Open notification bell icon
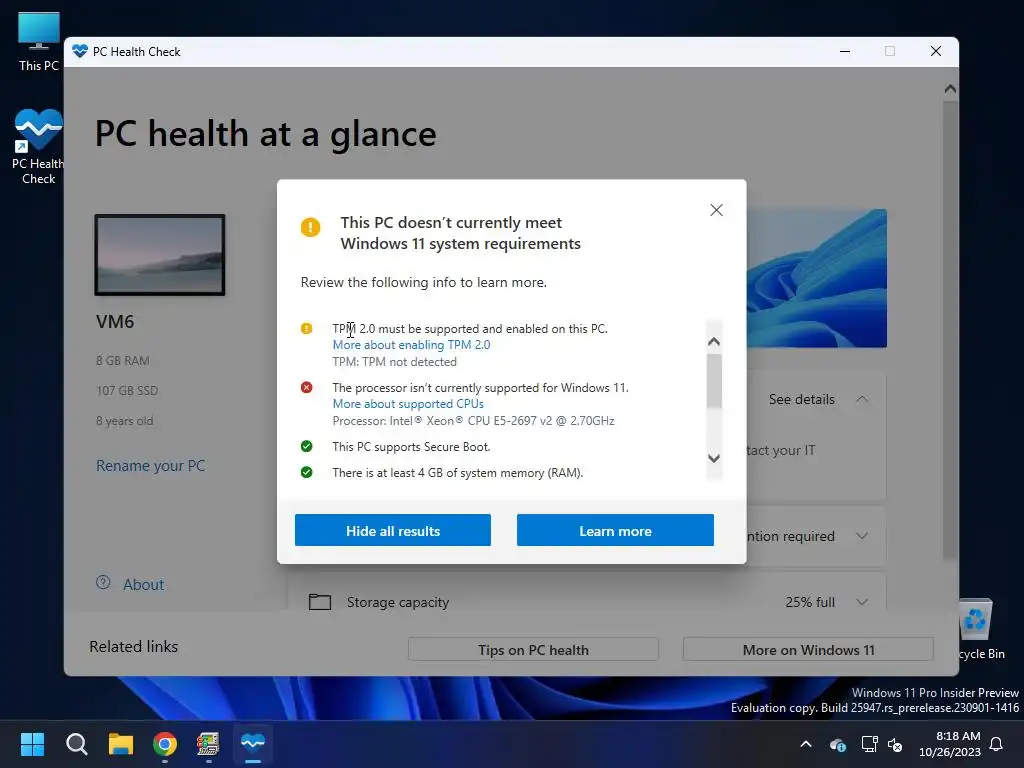Image resolution: width=1024 pixels, height=768 pixels. pos(997,744)
